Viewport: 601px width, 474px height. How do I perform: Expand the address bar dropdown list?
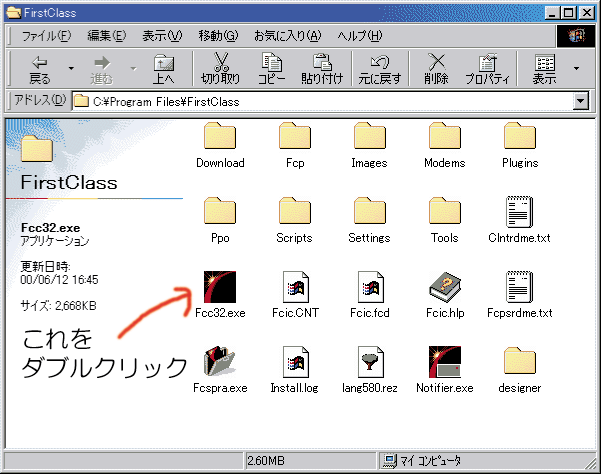(581, 101)
